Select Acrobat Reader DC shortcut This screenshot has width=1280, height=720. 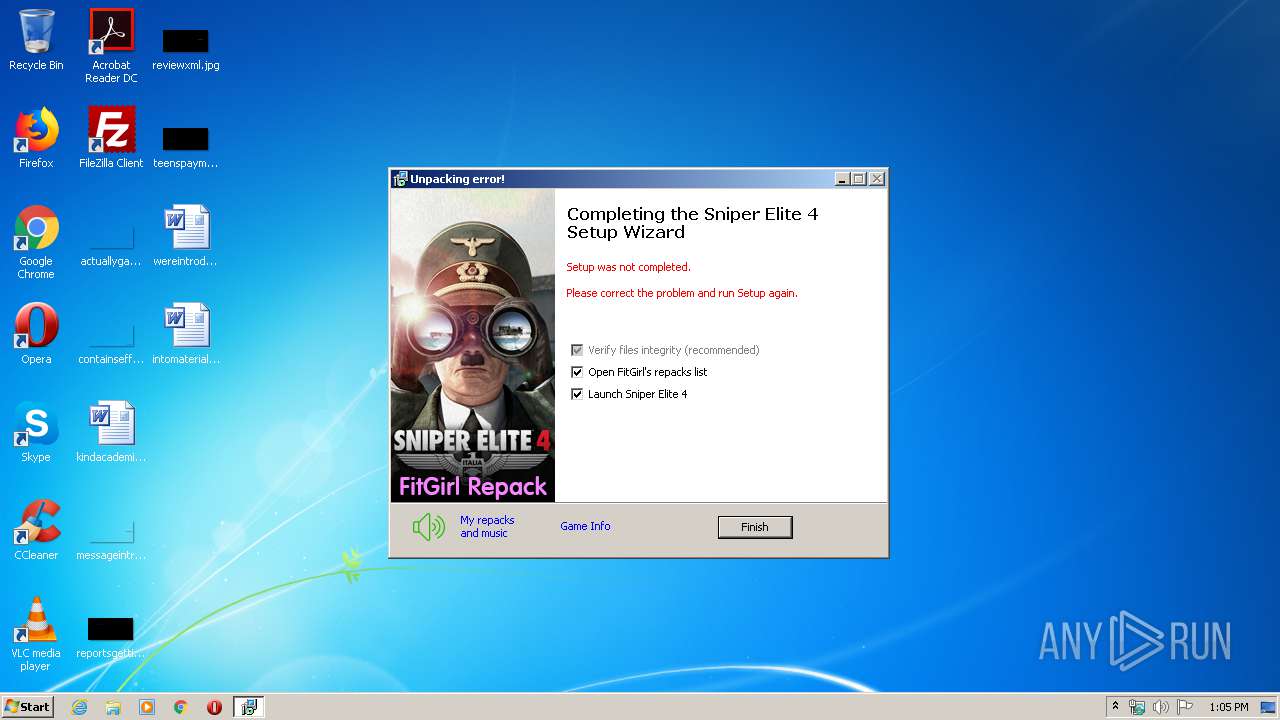(111, 46)
